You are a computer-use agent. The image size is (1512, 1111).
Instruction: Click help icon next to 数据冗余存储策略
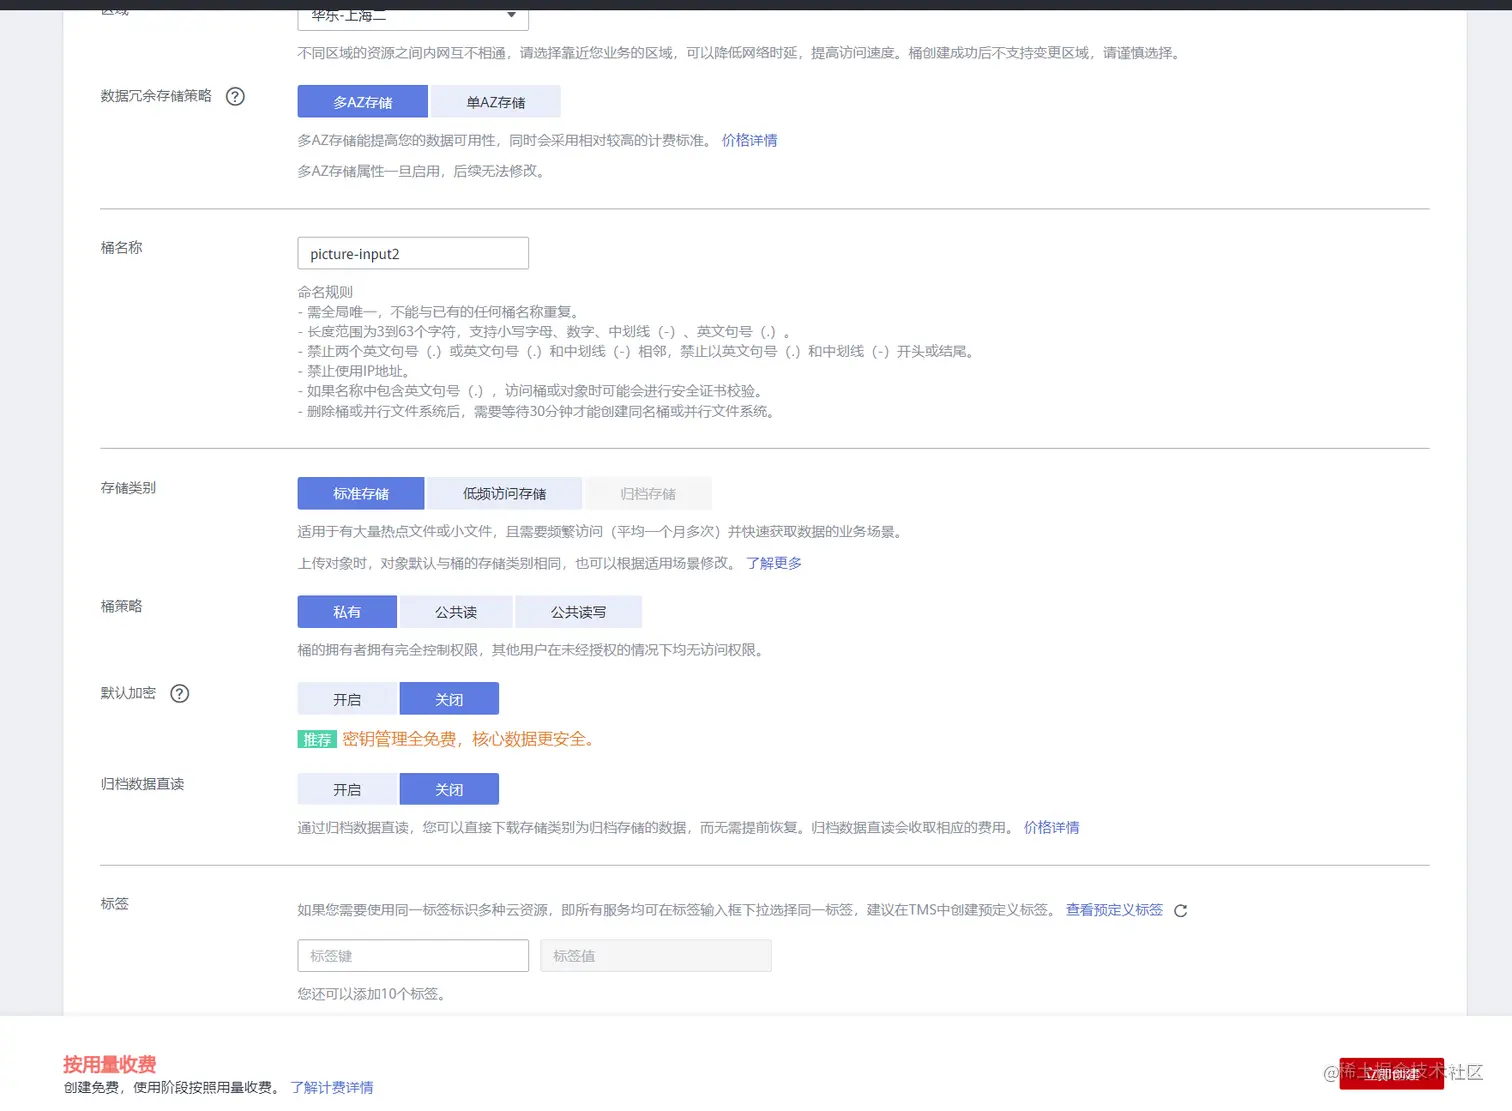point(235,96)
